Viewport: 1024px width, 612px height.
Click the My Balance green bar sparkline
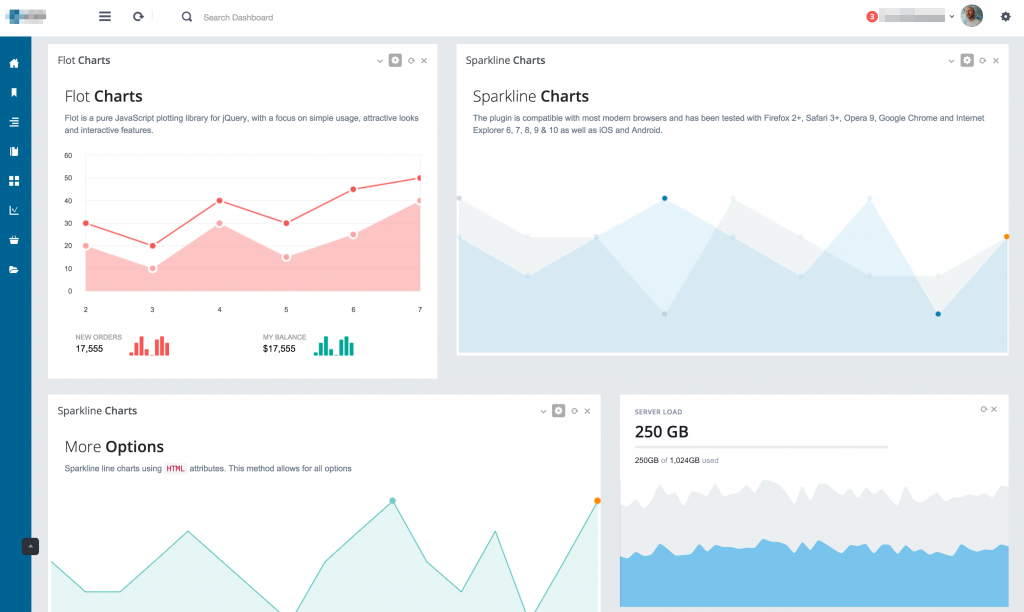tap(334, 346)
